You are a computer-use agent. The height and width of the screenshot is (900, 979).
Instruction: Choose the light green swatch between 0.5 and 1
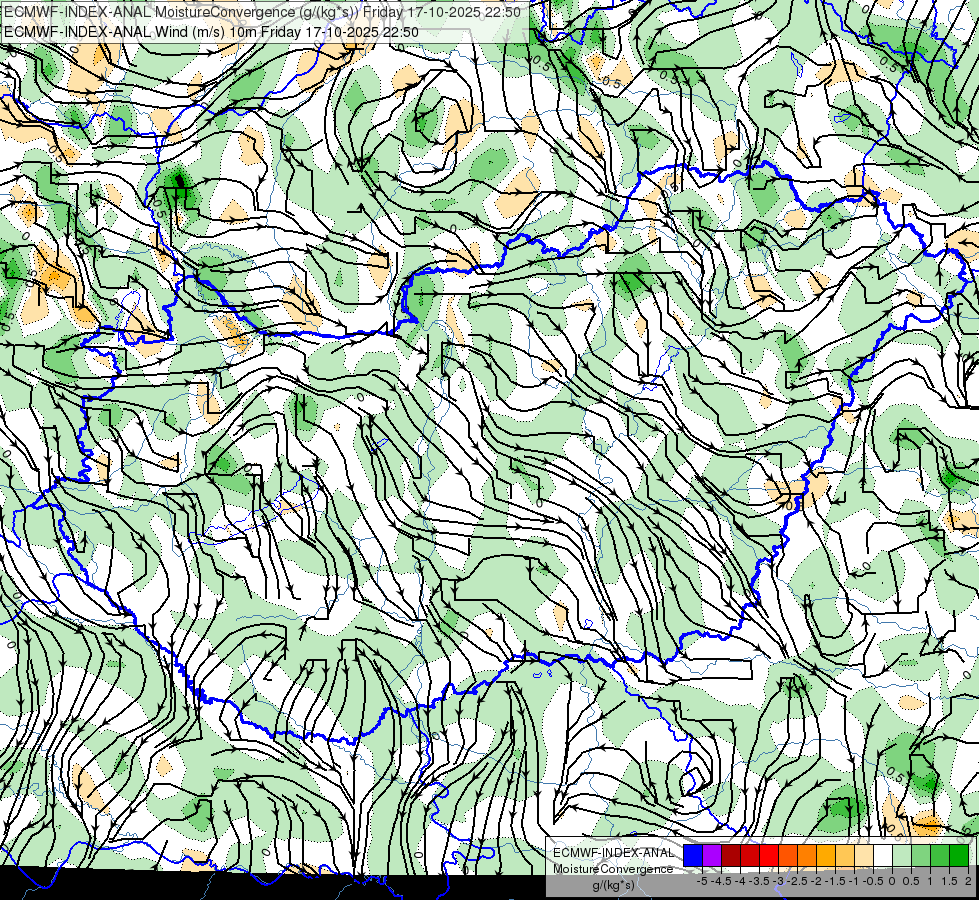(921, 855)
